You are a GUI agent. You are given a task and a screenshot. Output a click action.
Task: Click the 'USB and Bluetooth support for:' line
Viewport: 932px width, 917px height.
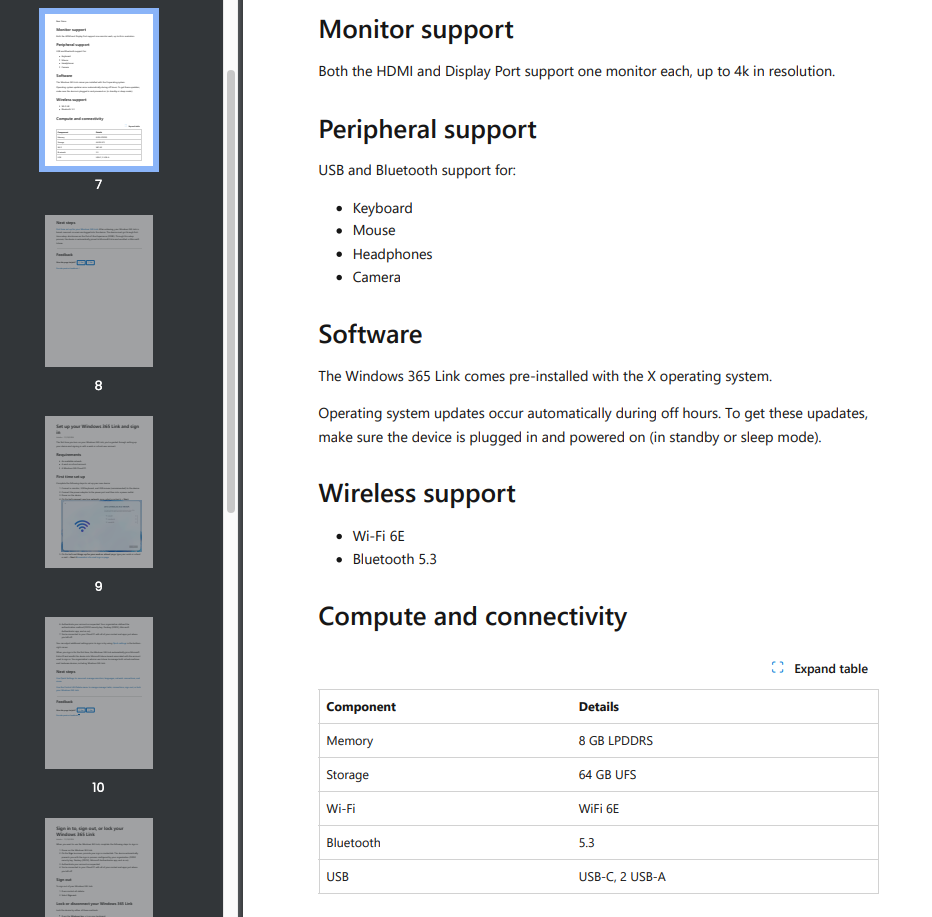coord(417,171)
